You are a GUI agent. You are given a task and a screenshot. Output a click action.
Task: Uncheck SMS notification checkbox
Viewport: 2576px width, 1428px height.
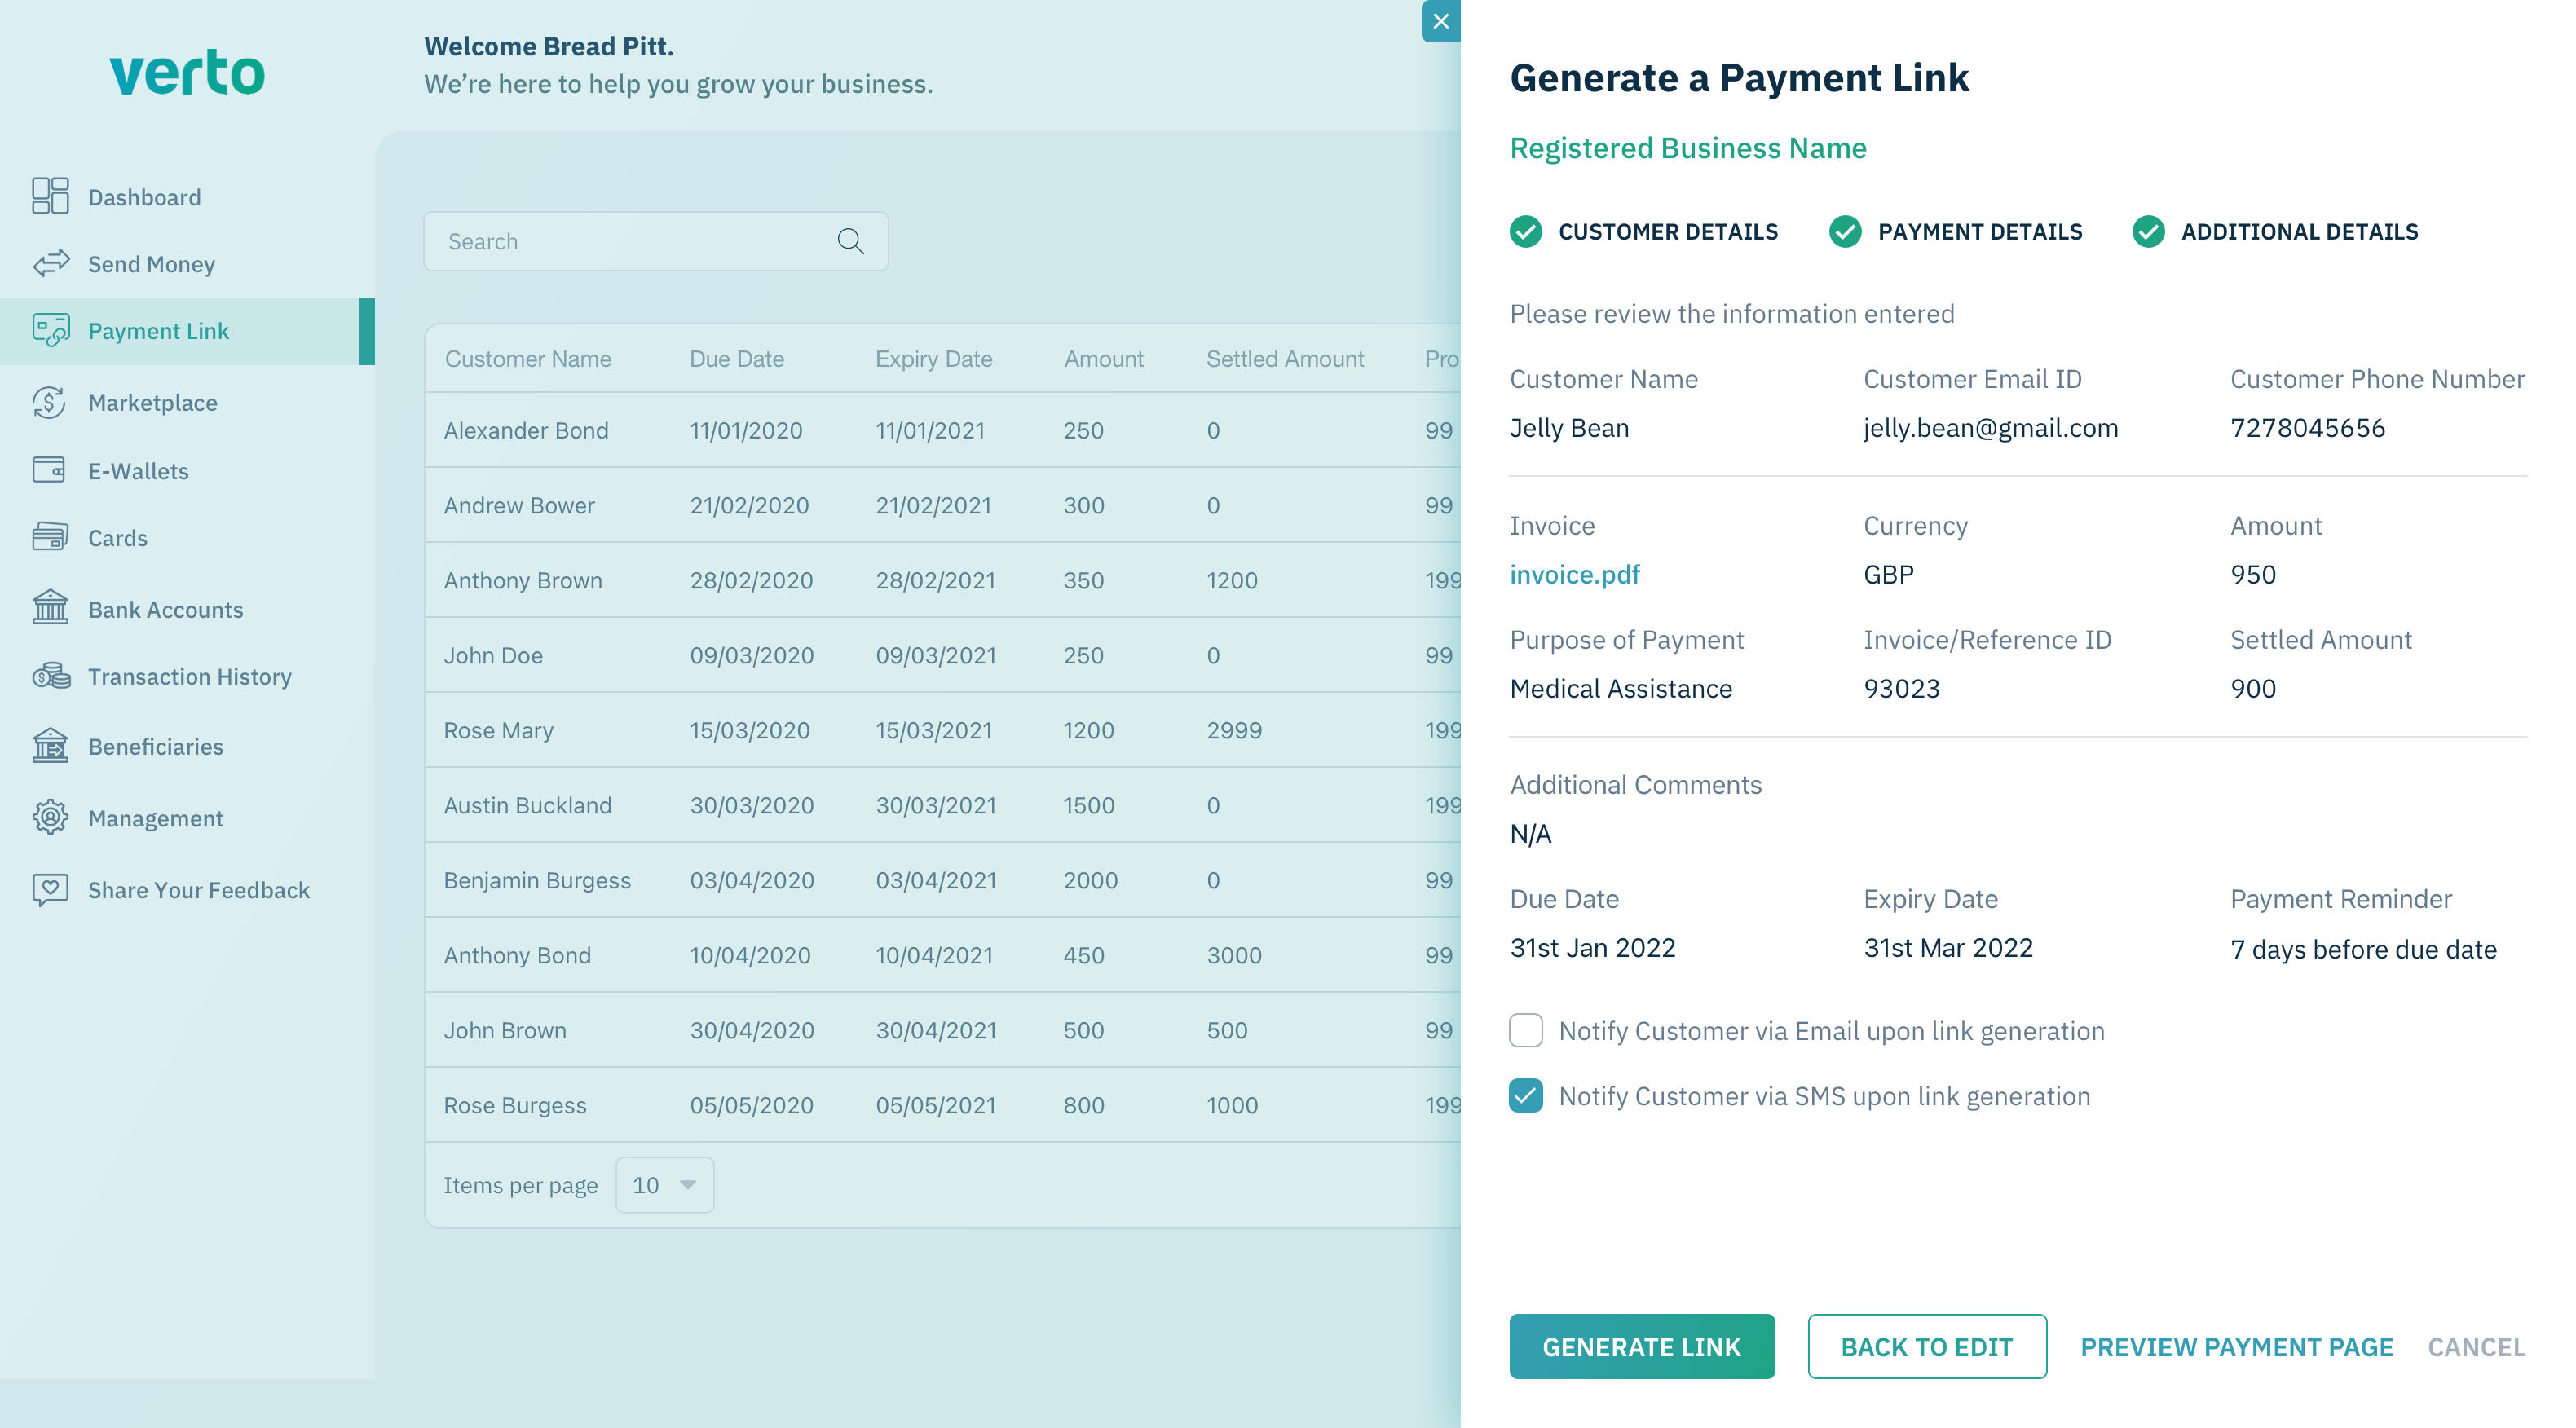pos(1525,1095)
